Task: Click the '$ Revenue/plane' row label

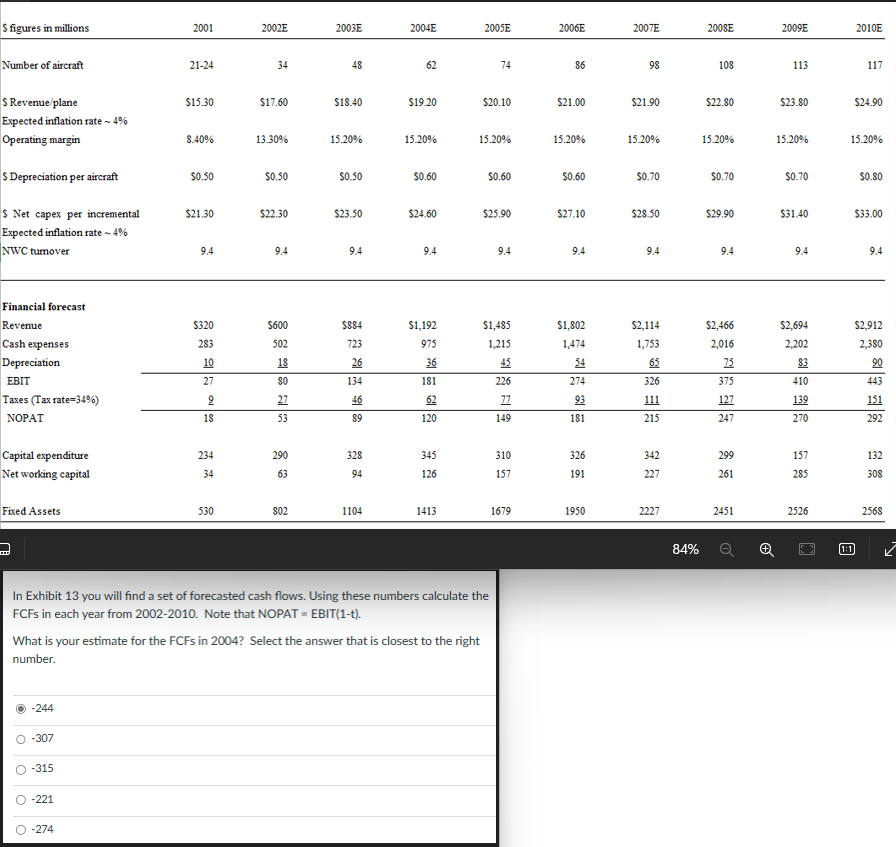Action: (40, 102)
